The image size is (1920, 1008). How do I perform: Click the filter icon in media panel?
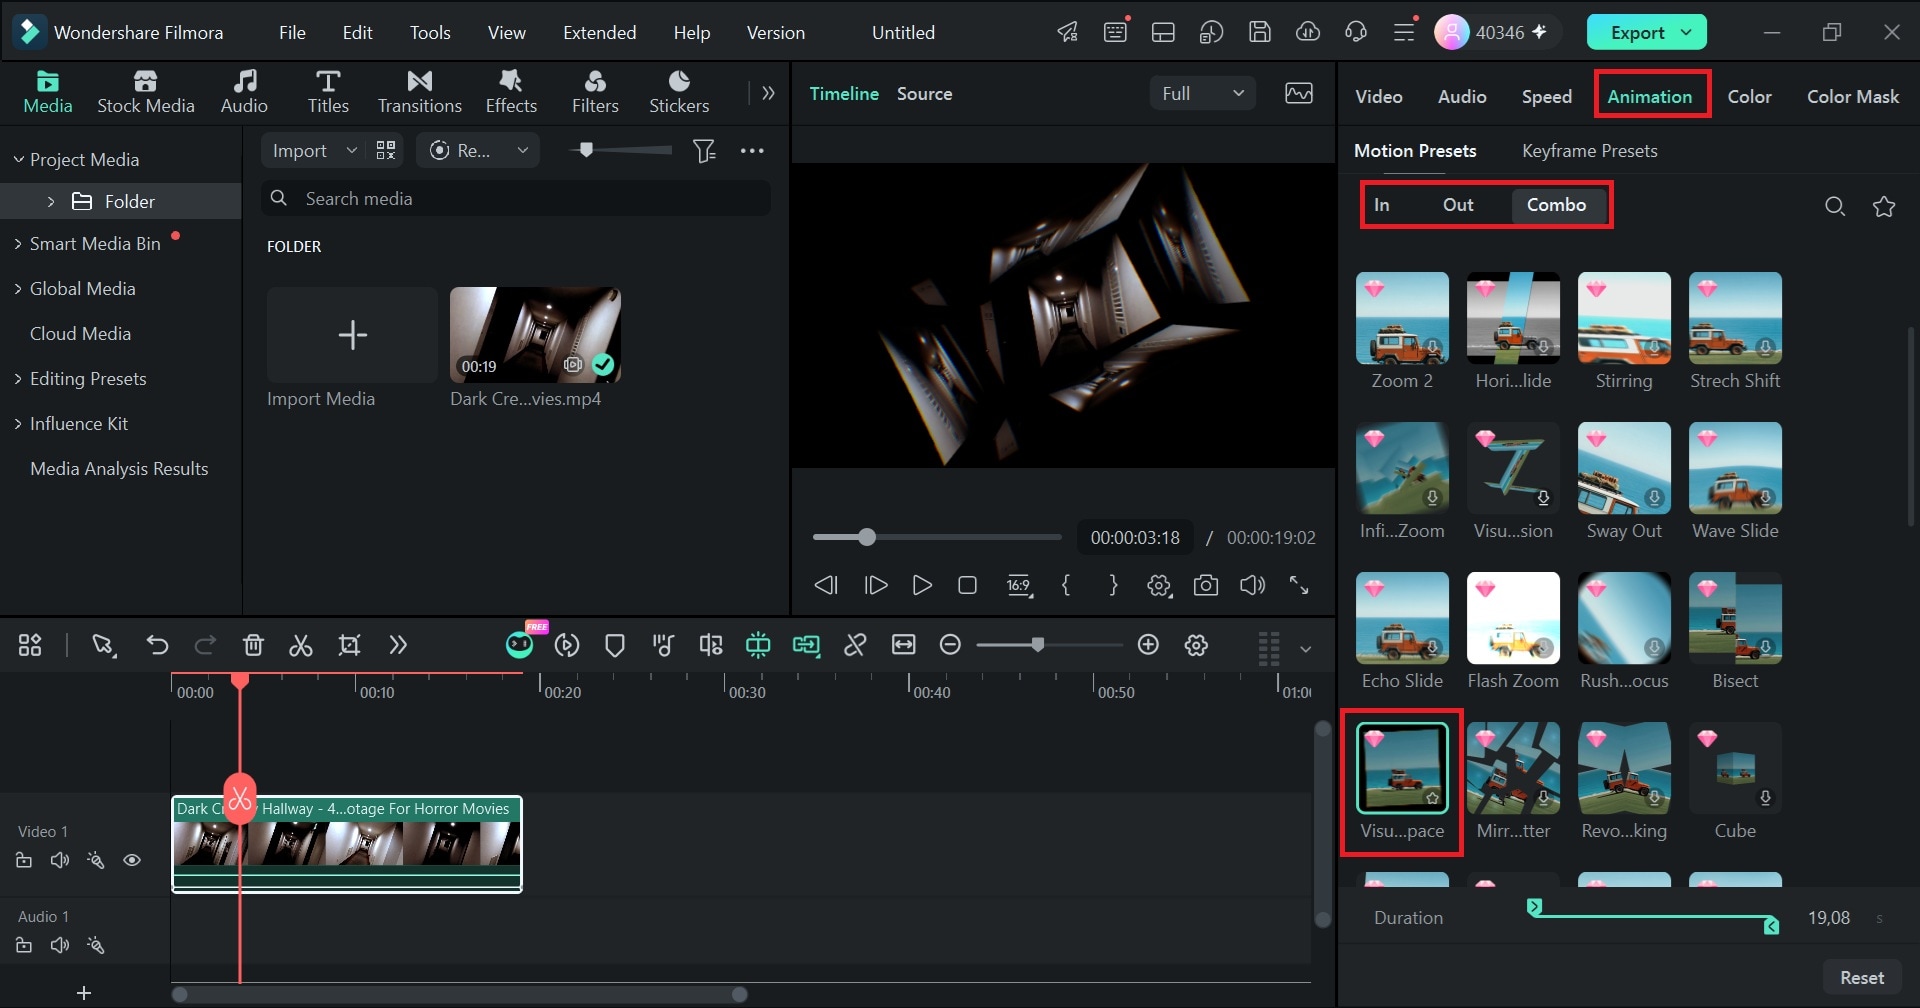pos(705,150)
